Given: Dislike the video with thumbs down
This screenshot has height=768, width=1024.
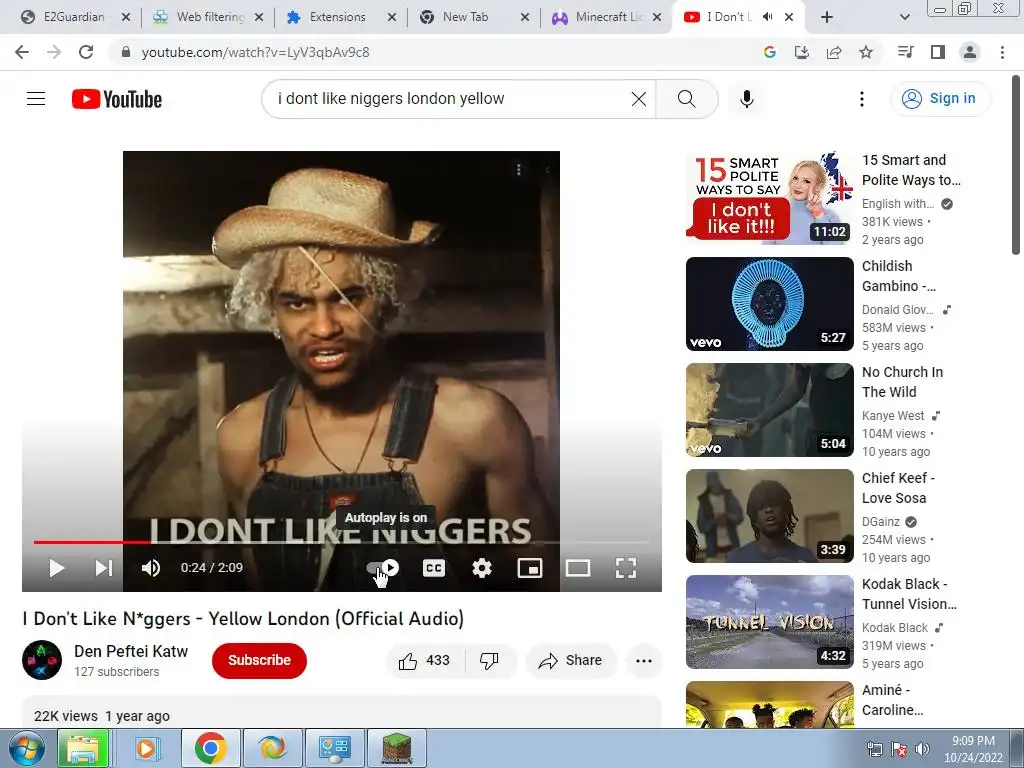Looking at the screenshot, I should [489, 661].
